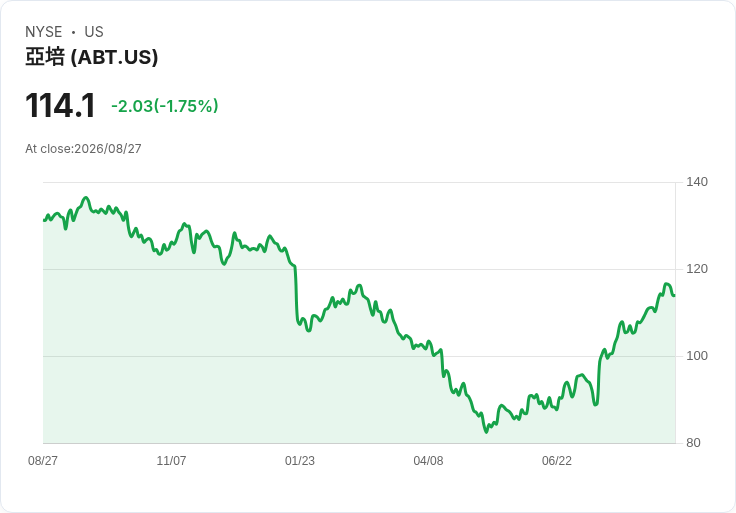The height and width of the screenshot is (513, 736).
Task: Click the ABT.US stock title
Action: coord(92,57)
